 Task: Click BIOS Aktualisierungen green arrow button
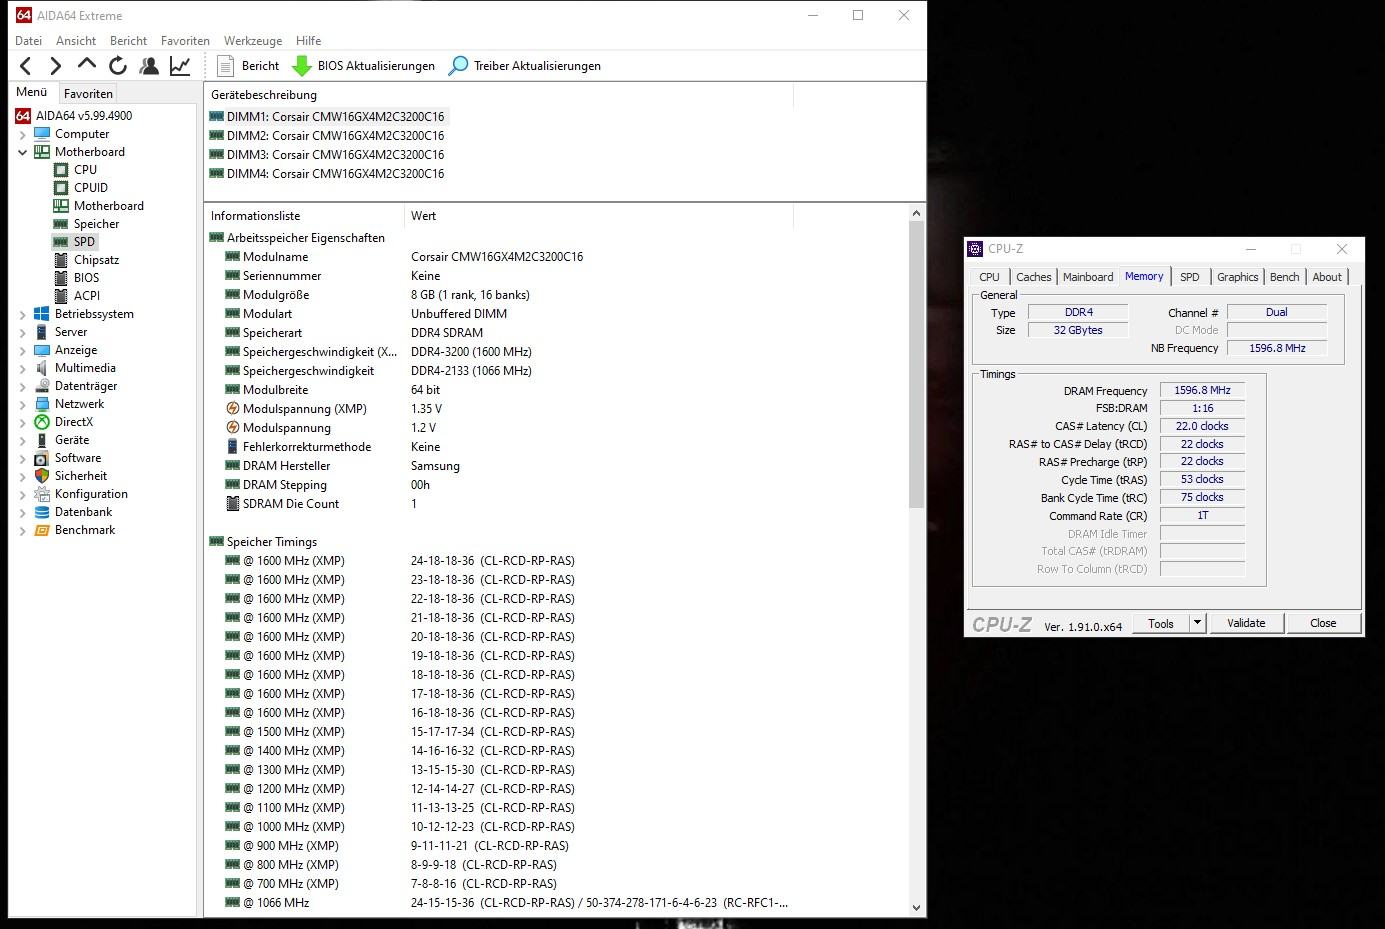pyautogui.click(x=363, y=66)
